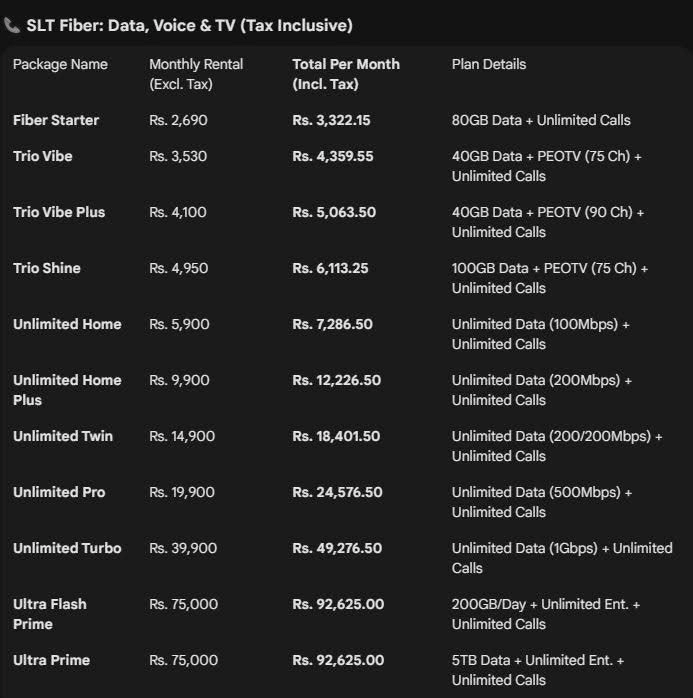693x698 pixels.
Task: Select the Unlimited Twin package name
Action: (x=63, y=436)
